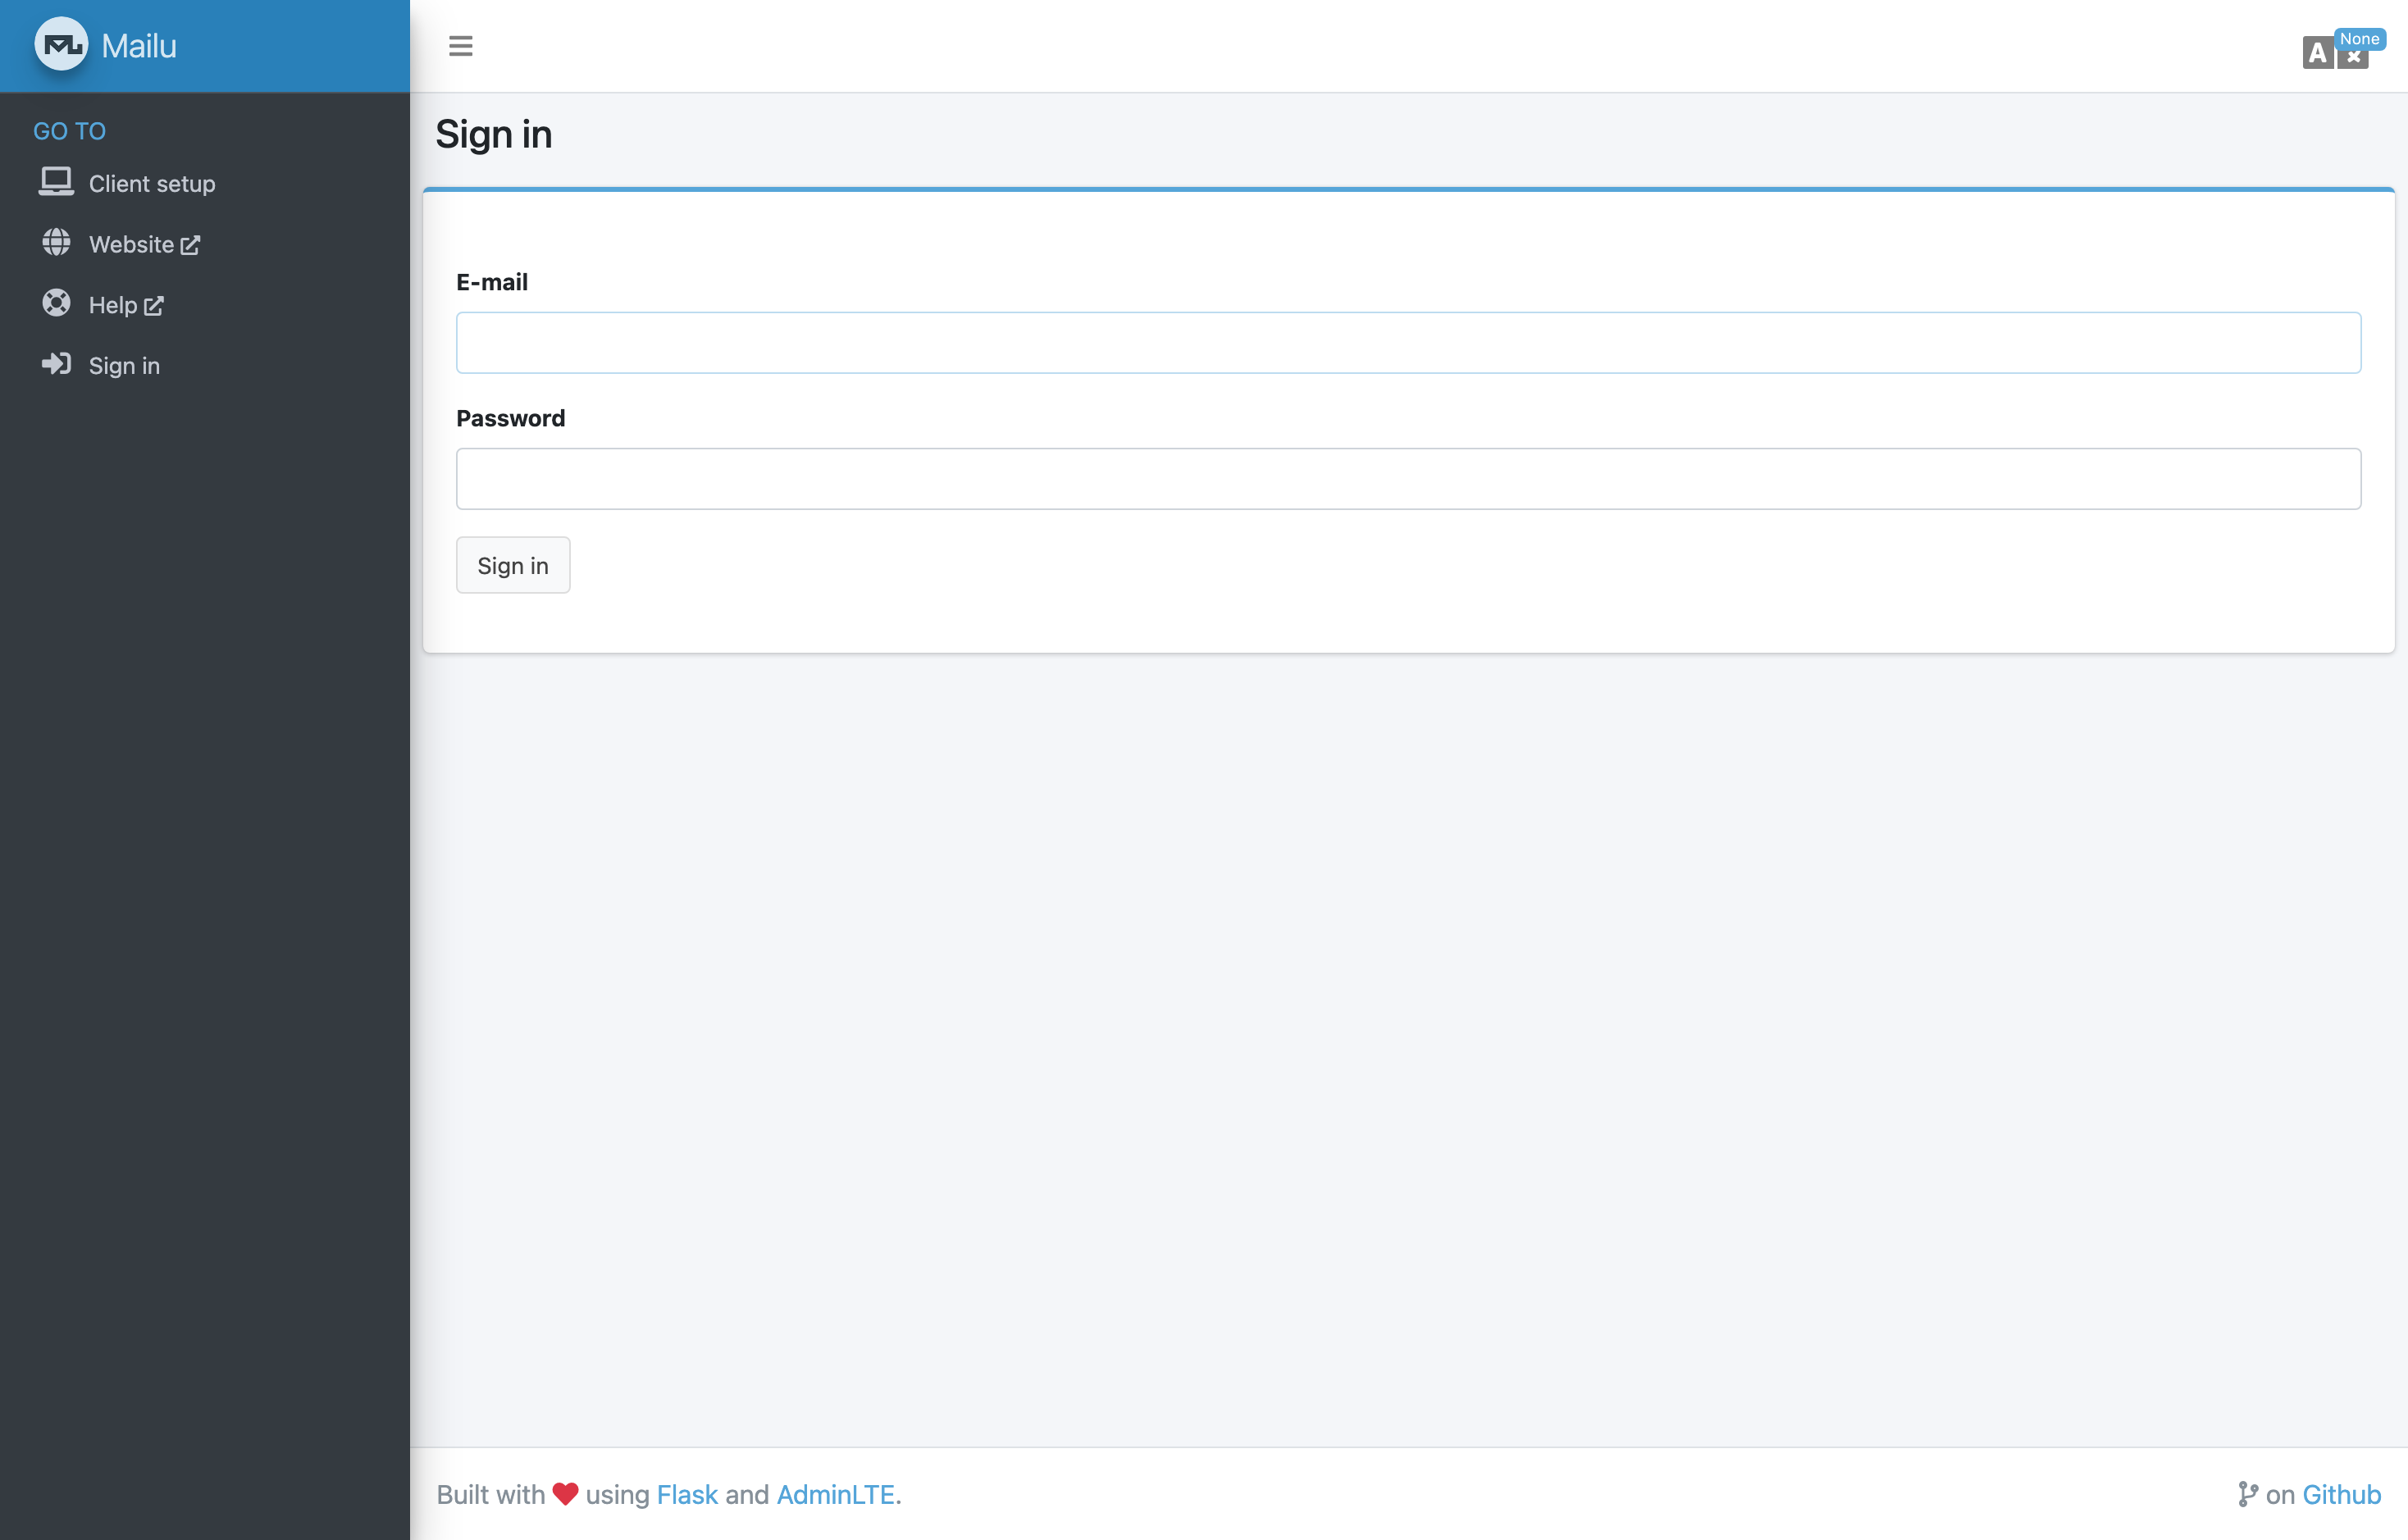Submit with the Sign in button

(513, 565)
